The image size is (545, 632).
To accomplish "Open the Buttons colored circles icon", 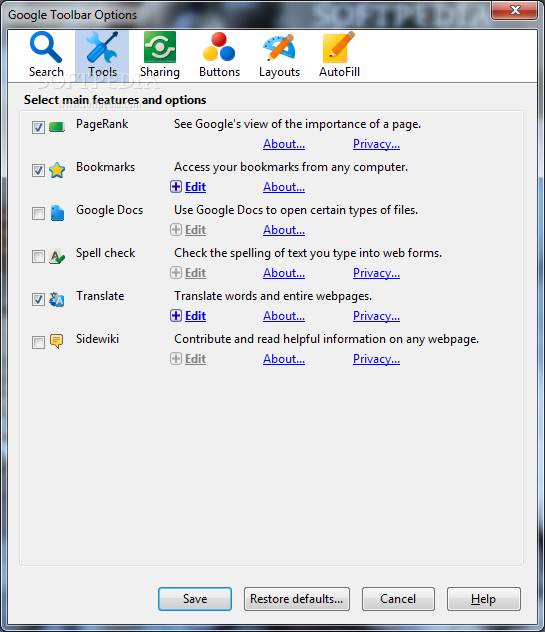I will click(x=219, y=47).
